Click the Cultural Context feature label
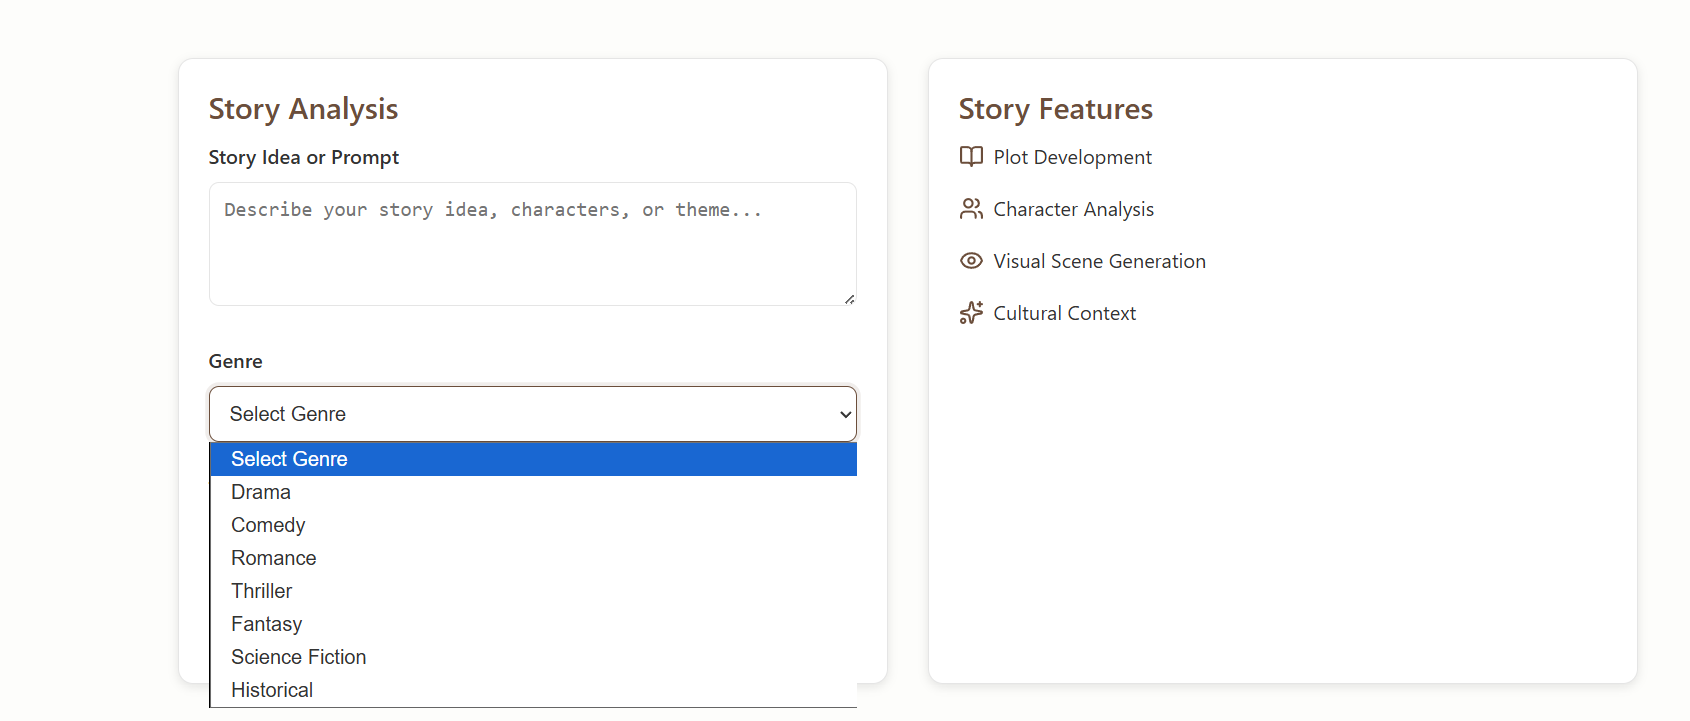 [x=1064, y=313]
